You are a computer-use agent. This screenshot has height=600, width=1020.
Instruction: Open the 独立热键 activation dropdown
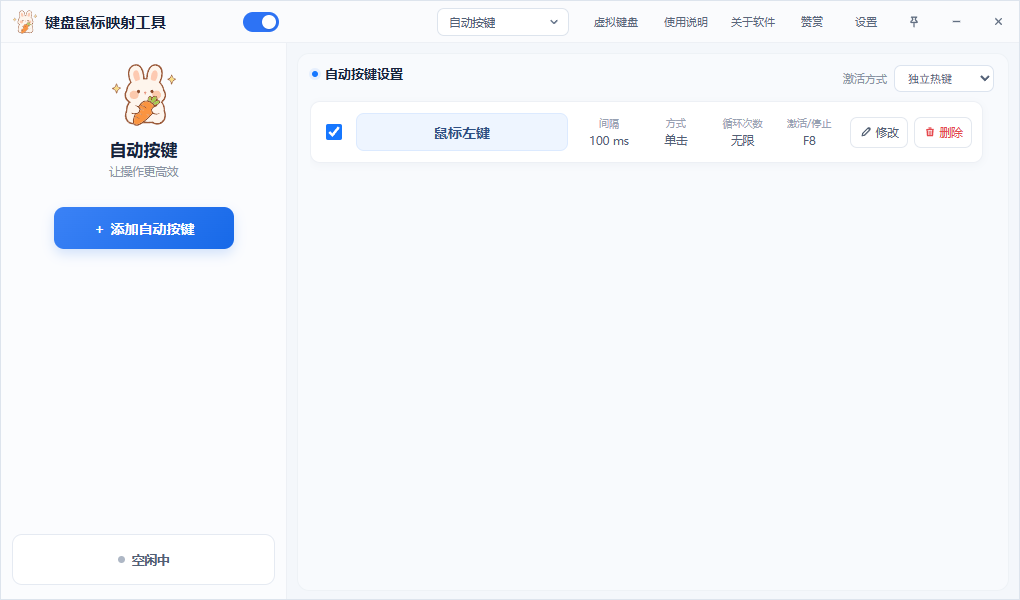click(x=944, y=79)
